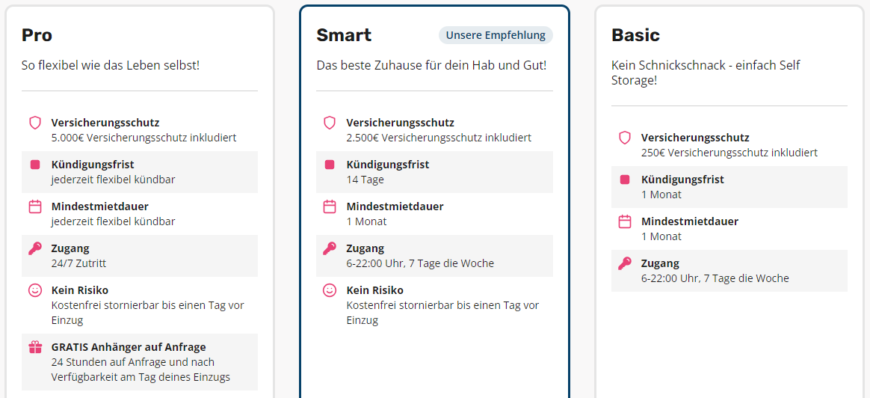Click the Basic Zugang 6-22:00 Uhr row

[x=729, y=271]
